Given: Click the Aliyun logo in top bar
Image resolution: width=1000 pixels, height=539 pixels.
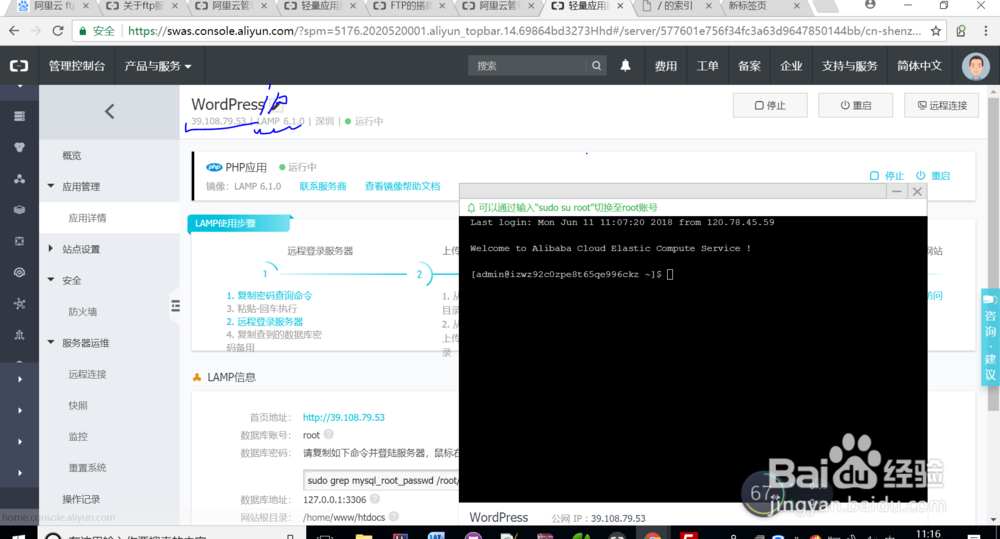Looking at the screenshot, I should pyautogui.click(x=19, y=66).
